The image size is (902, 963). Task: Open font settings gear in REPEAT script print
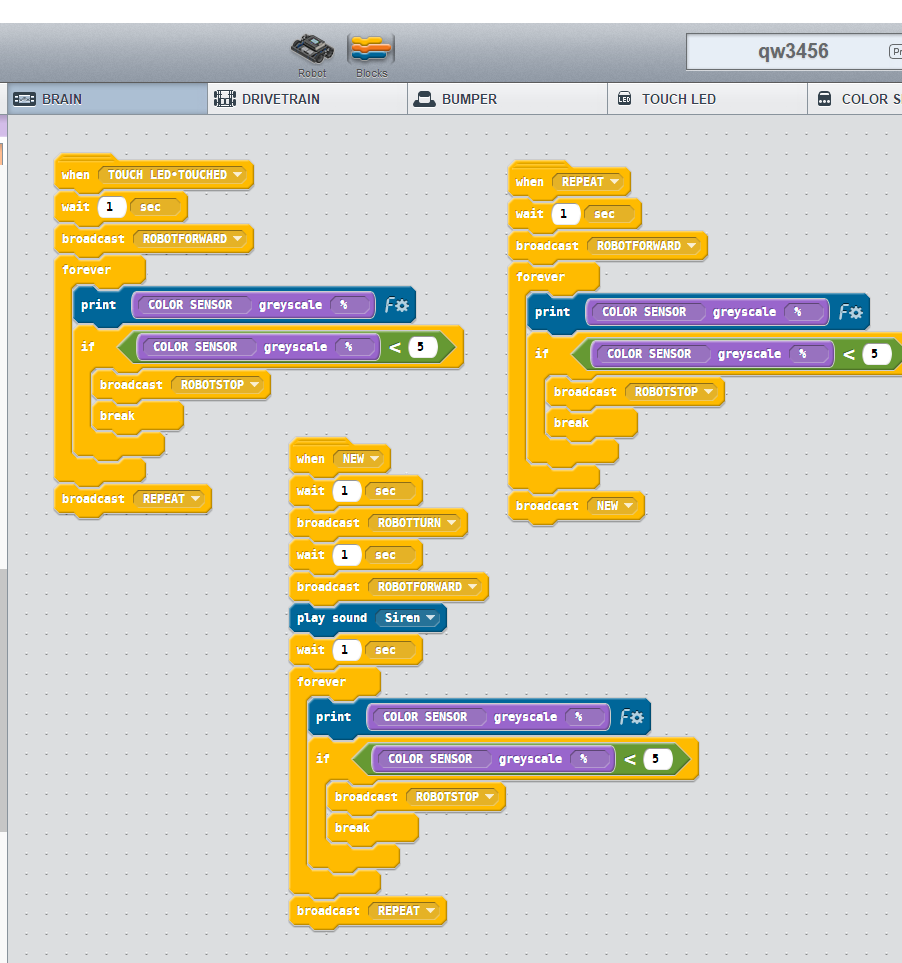point(851,312)
